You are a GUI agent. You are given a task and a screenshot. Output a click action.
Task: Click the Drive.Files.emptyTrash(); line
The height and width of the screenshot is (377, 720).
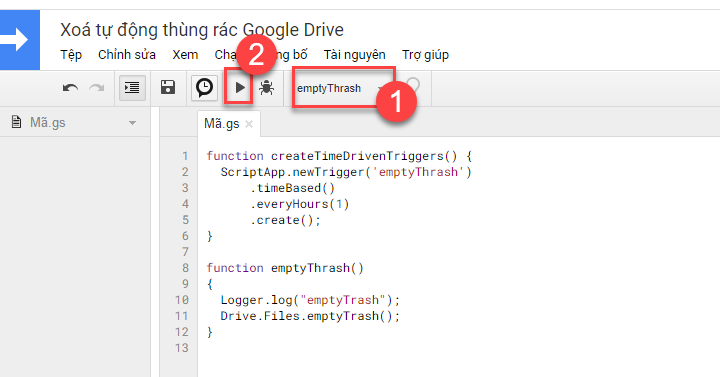coord(310,316)
